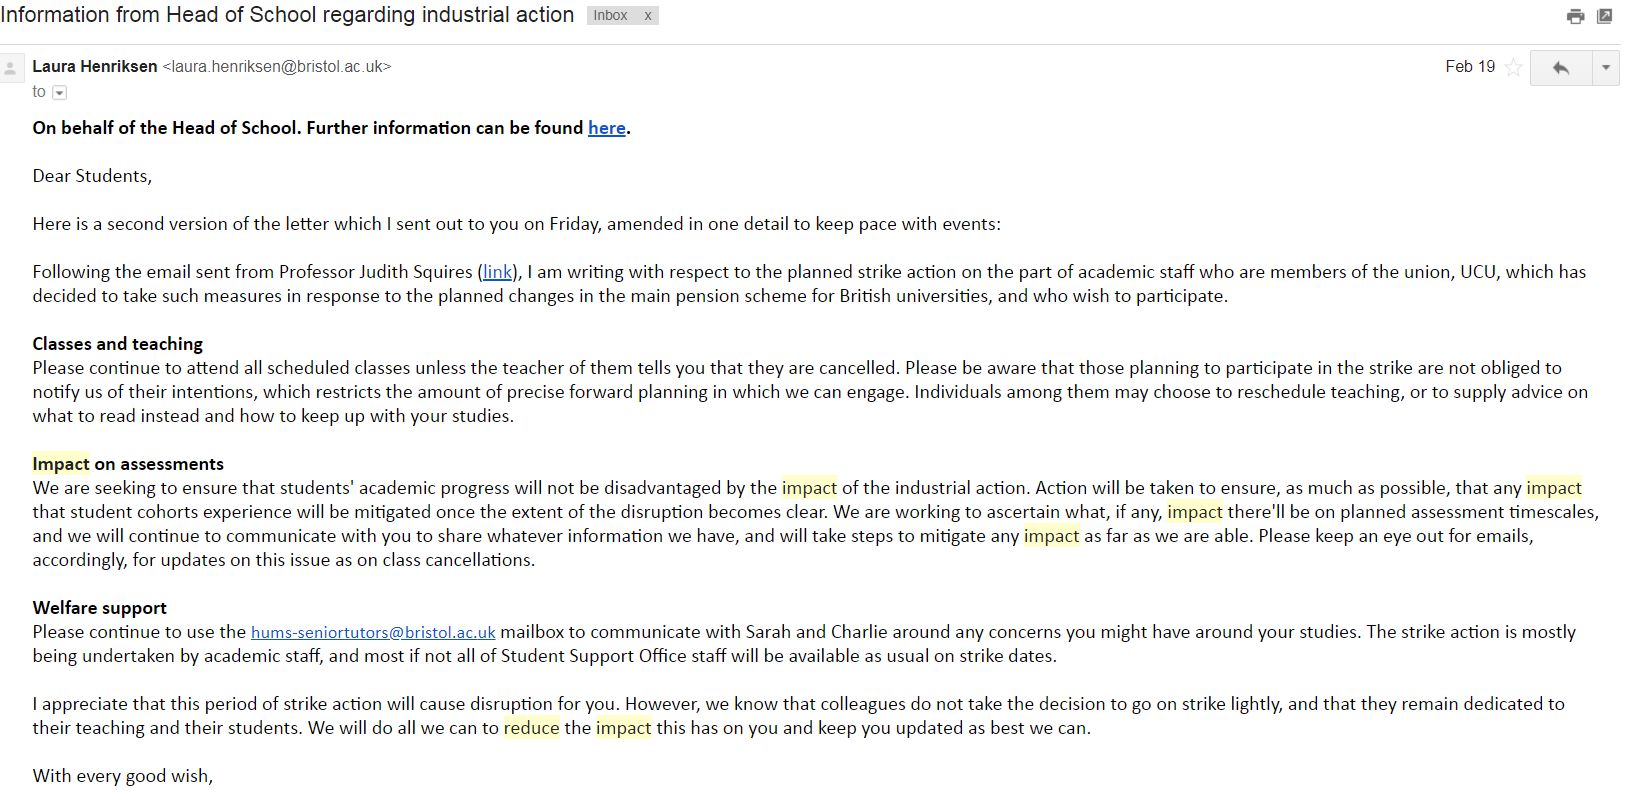This screenshot has height=792, width=1632.
Task: Click the "Welfare support" heading
Action: [100, 608]
